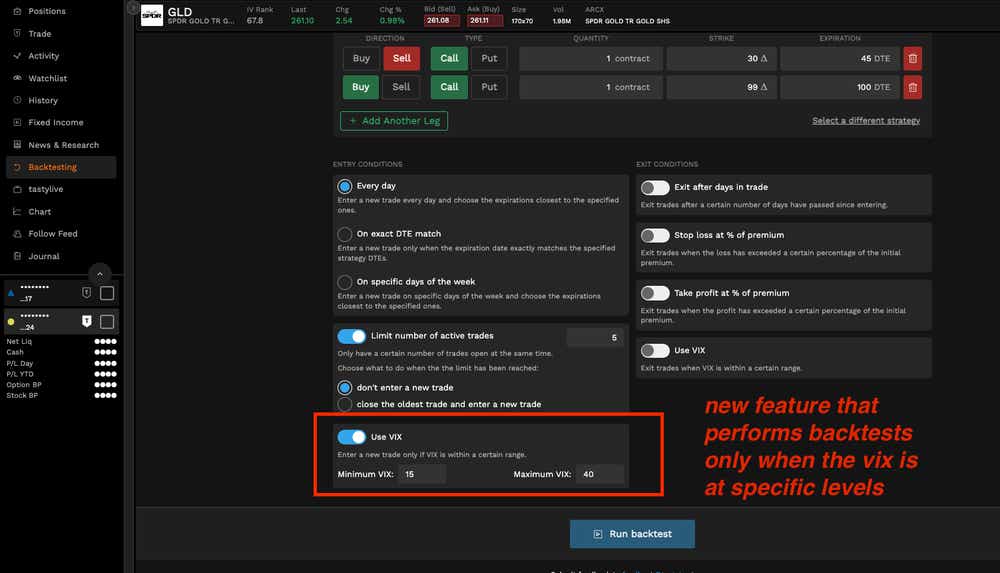Click the GLD SPDR symbol logo
The height and width of the screenshot is (573, 1000).
152,15
